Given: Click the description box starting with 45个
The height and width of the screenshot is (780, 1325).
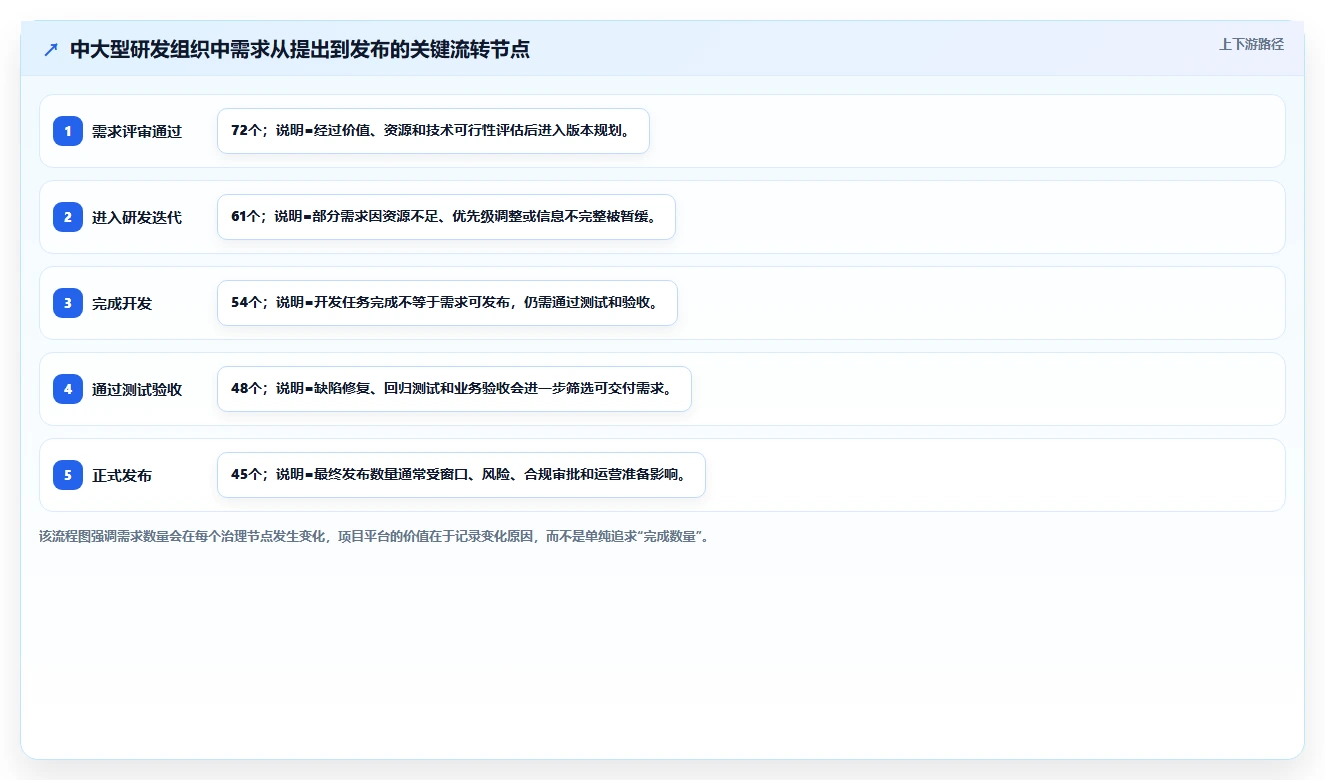Looking at the screenshot, I should [461, 475].
